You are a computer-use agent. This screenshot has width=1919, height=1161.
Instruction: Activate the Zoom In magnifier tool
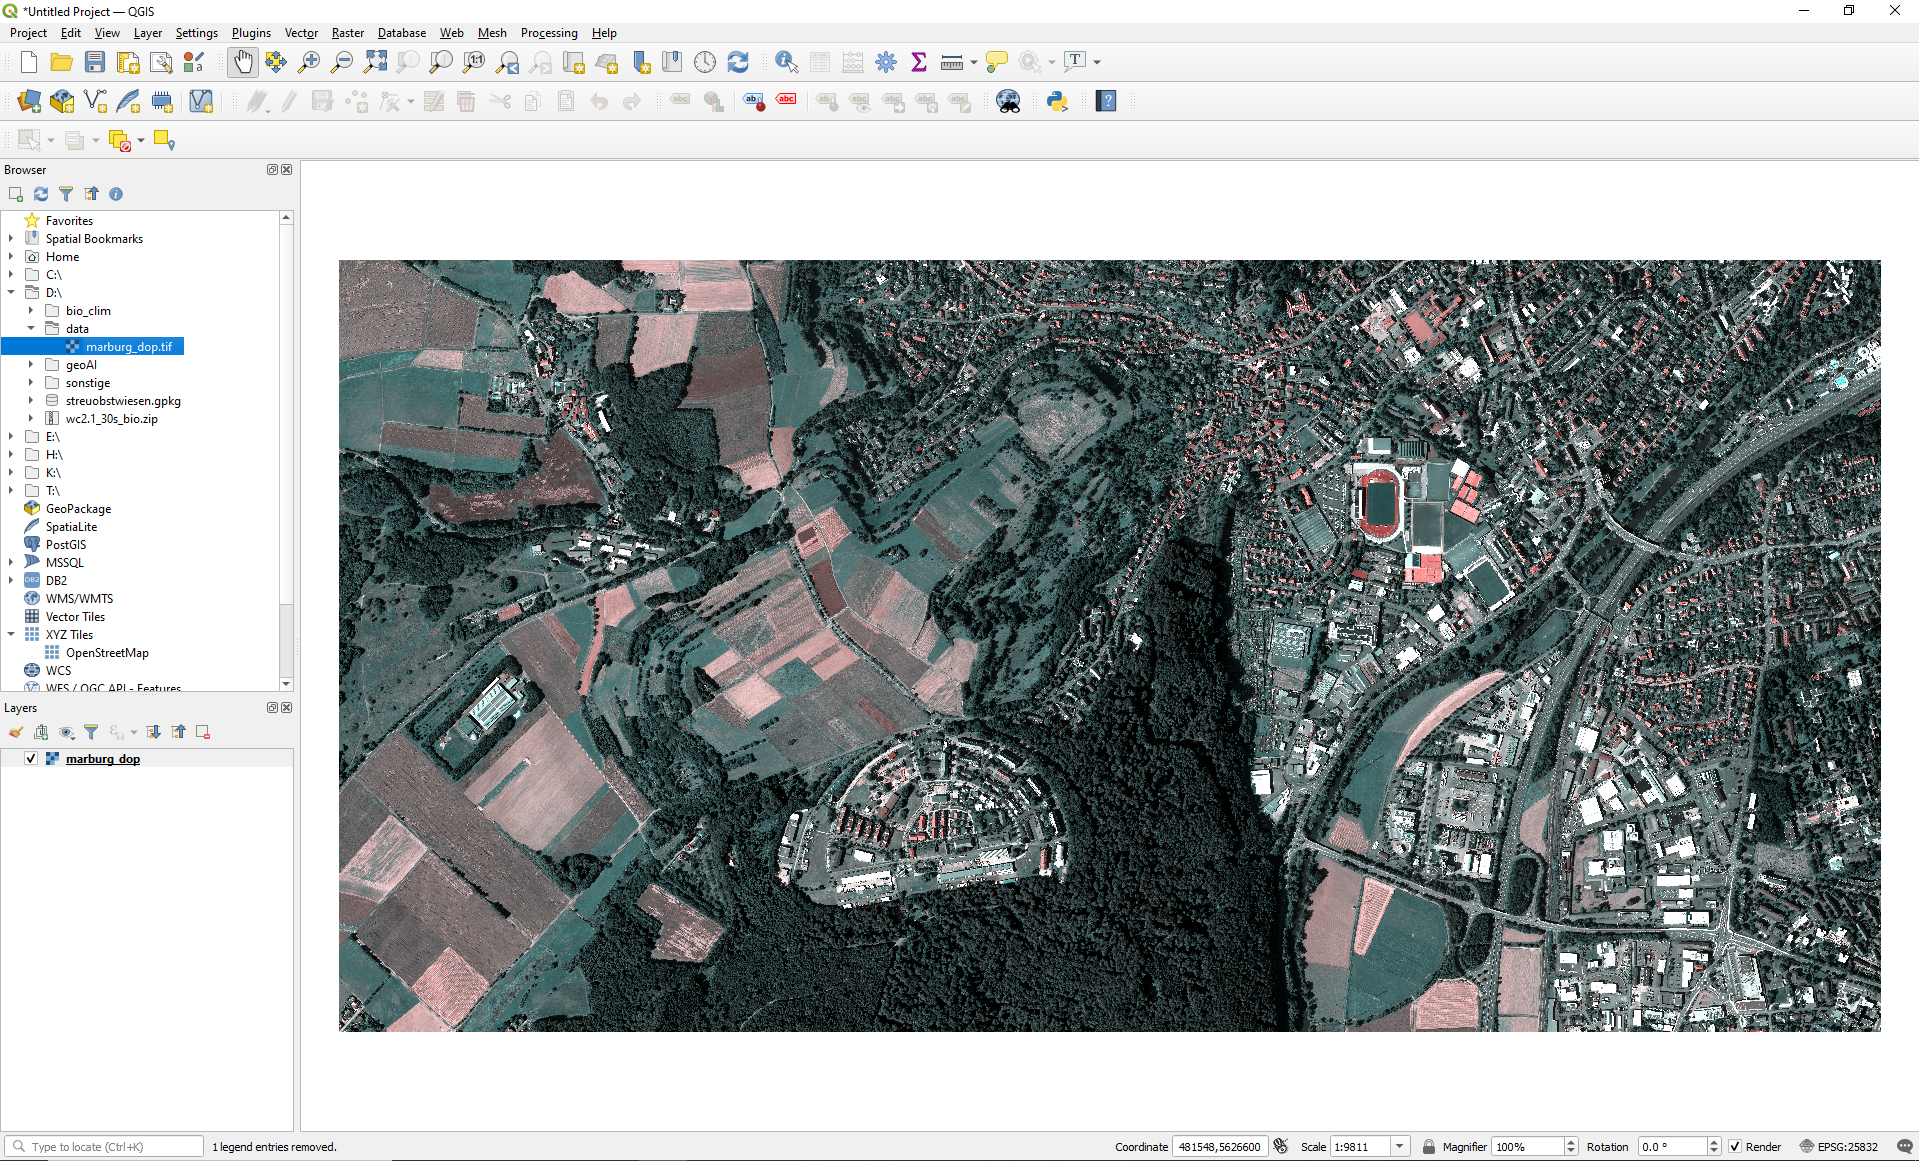coord(309,62)
